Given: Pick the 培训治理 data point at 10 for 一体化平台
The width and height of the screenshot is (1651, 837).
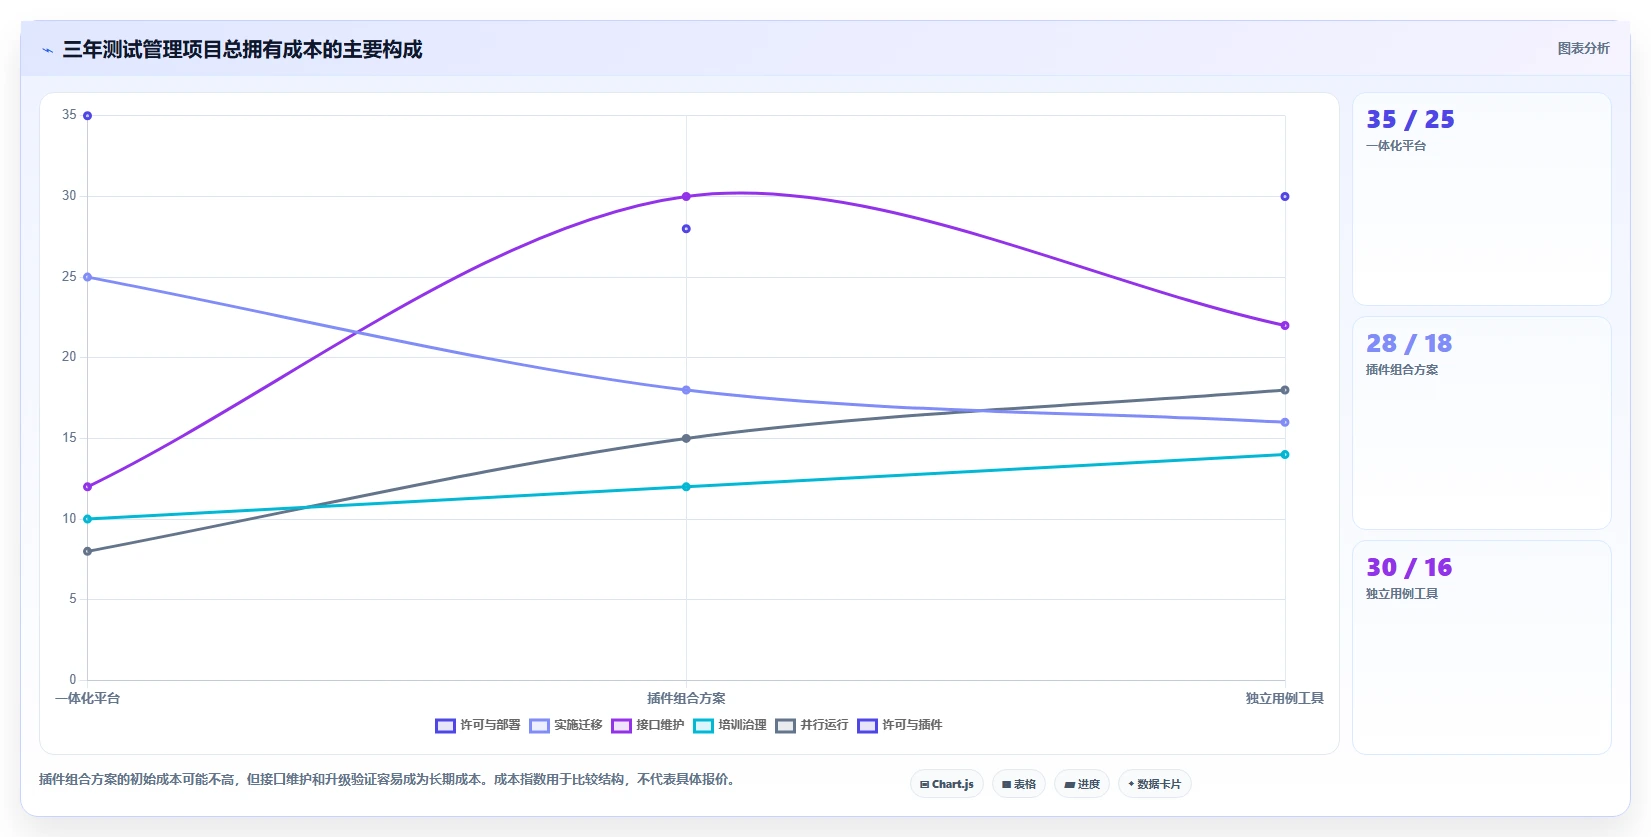Looking at the screenshot, I should click(x=88, y=519).
